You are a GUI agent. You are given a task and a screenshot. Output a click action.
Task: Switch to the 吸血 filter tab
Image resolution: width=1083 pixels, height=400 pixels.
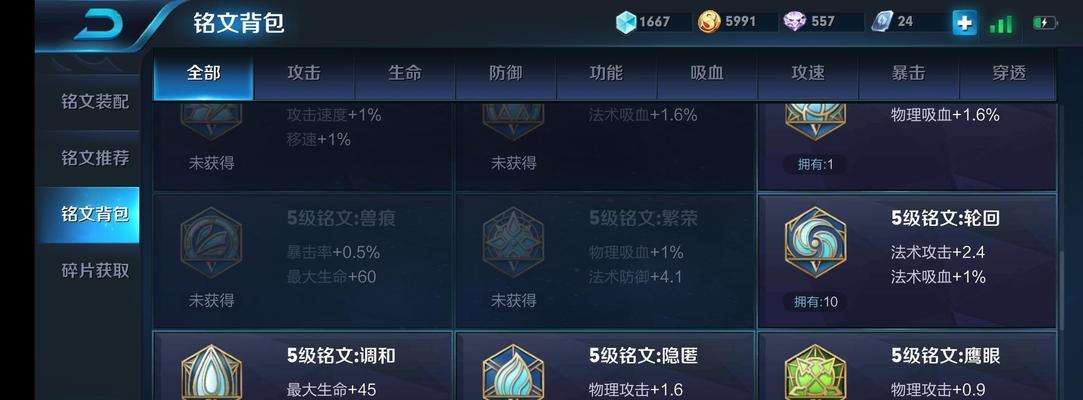(707, 73)
